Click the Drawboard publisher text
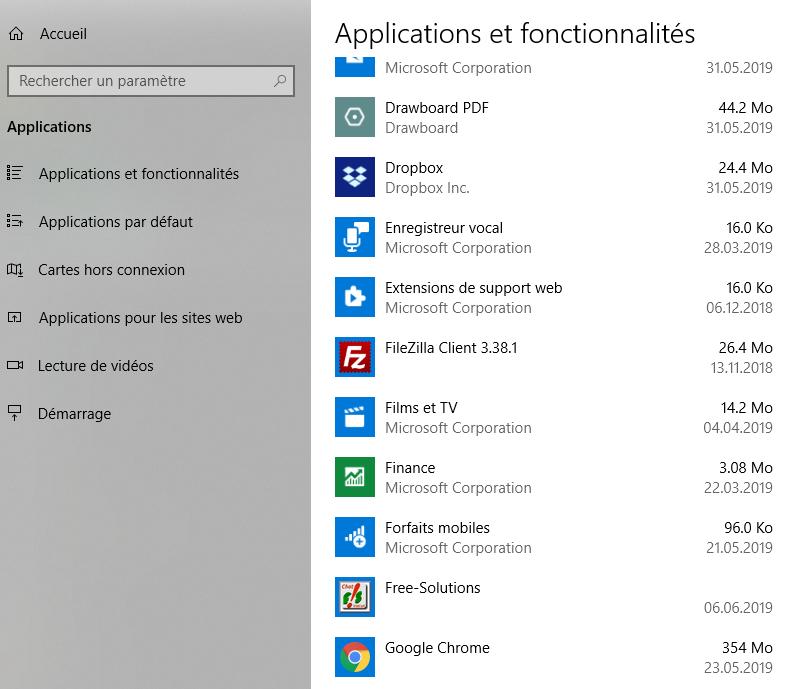The width and height of the screenshot is (788, 689). 421,128
